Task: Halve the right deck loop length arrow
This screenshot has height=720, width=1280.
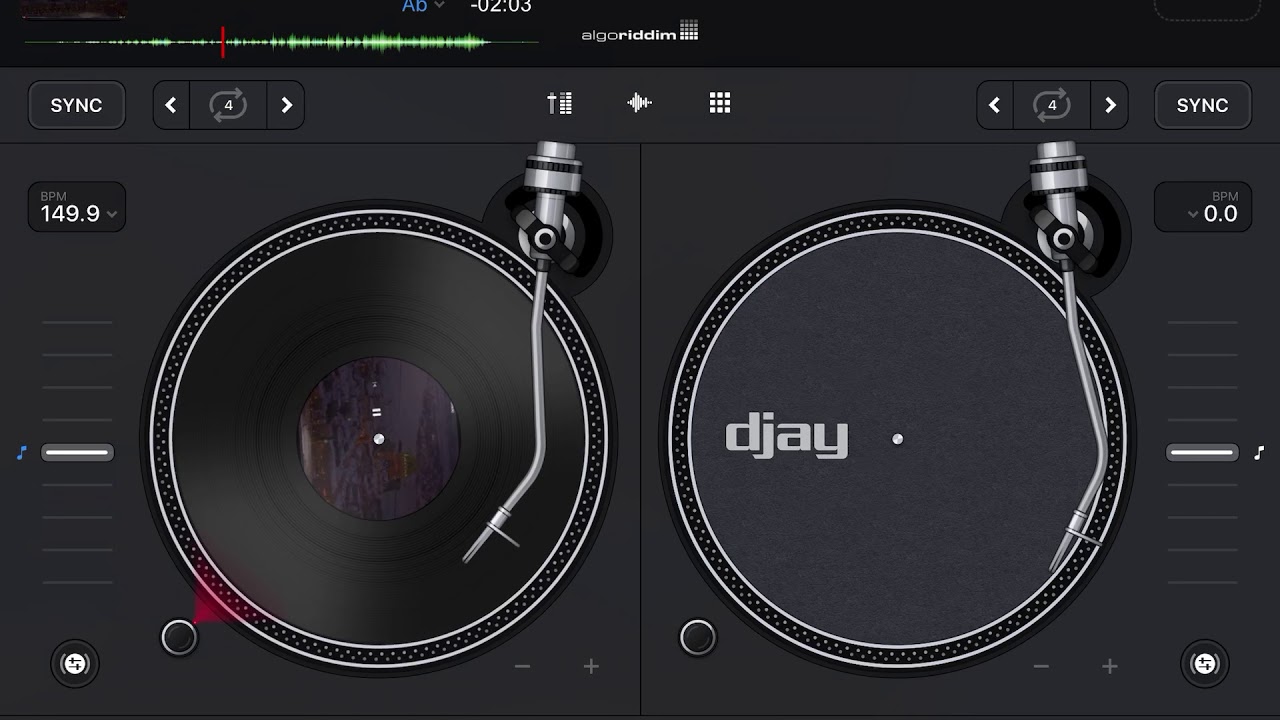Action: 994,105
